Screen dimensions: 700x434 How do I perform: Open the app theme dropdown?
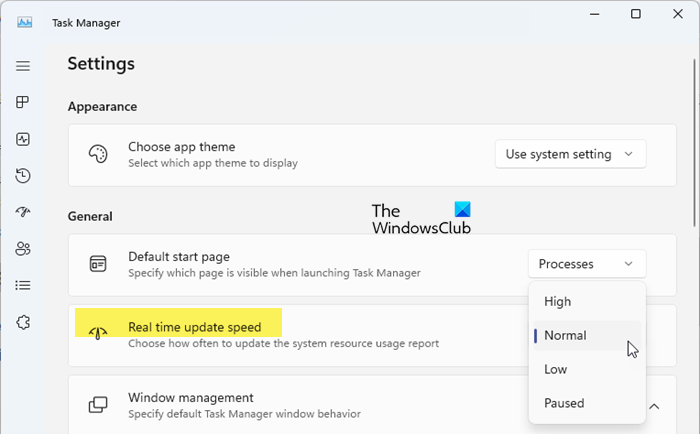click(x=570, y=154)
